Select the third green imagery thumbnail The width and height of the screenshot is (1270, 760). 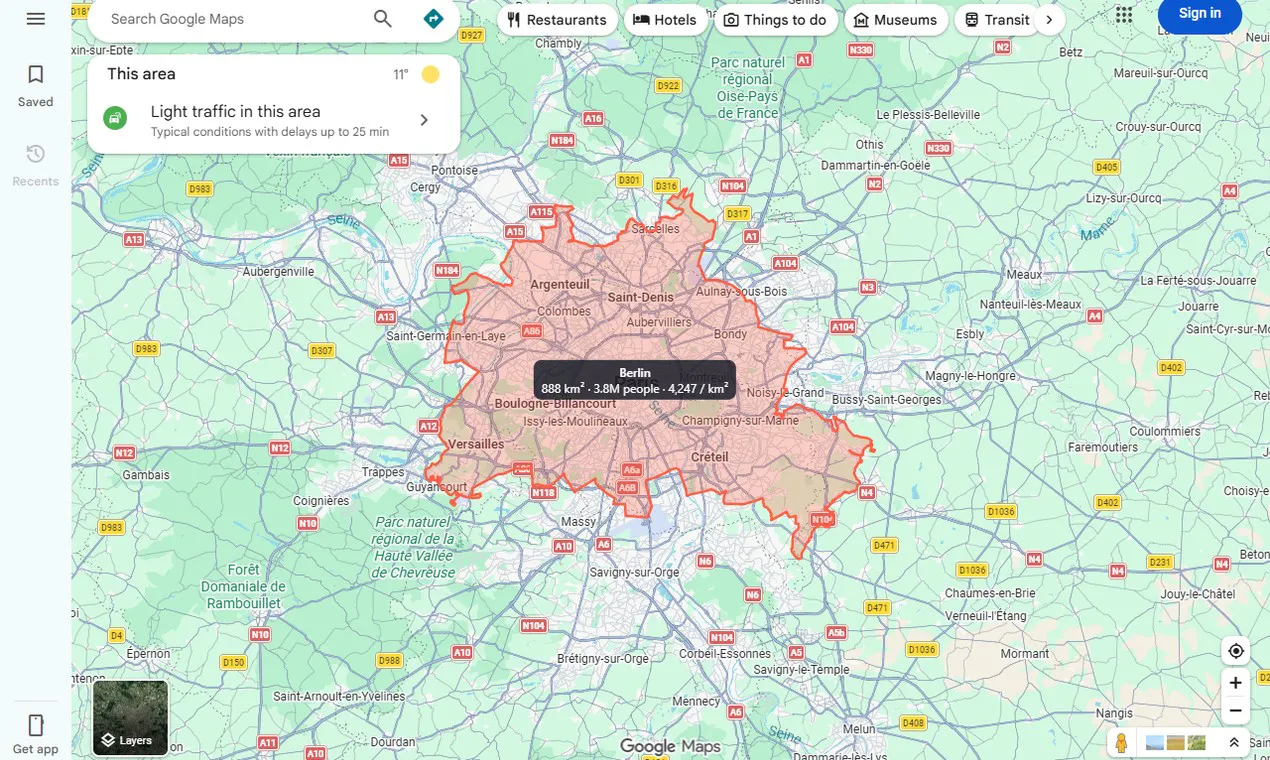coord(1197,743)
